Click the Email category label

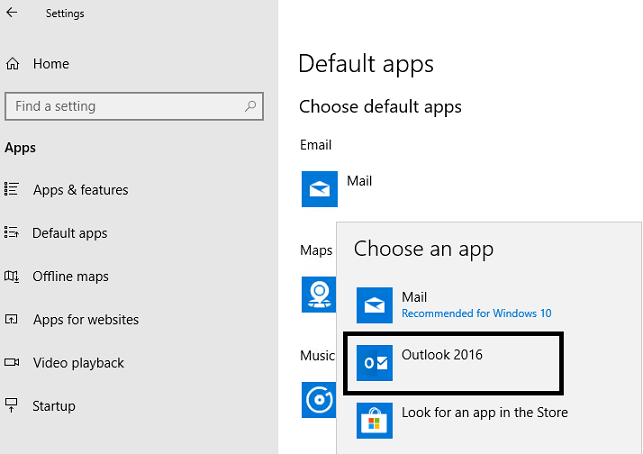coord(316,145)
